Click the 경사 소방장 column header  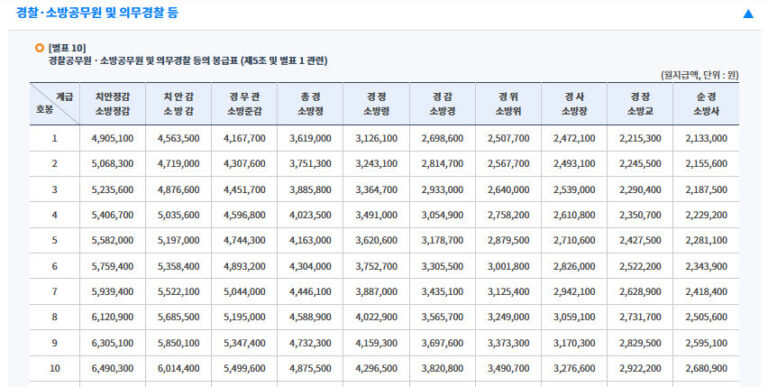(574, 104)
